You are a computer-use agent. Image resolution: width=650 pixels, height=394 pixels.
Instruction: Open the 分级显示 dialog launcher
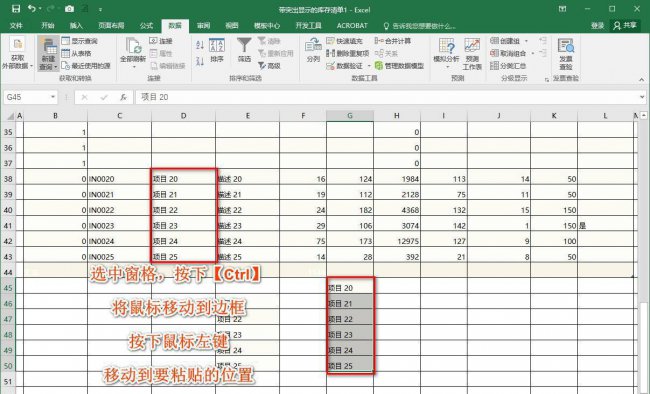[547, 79]
